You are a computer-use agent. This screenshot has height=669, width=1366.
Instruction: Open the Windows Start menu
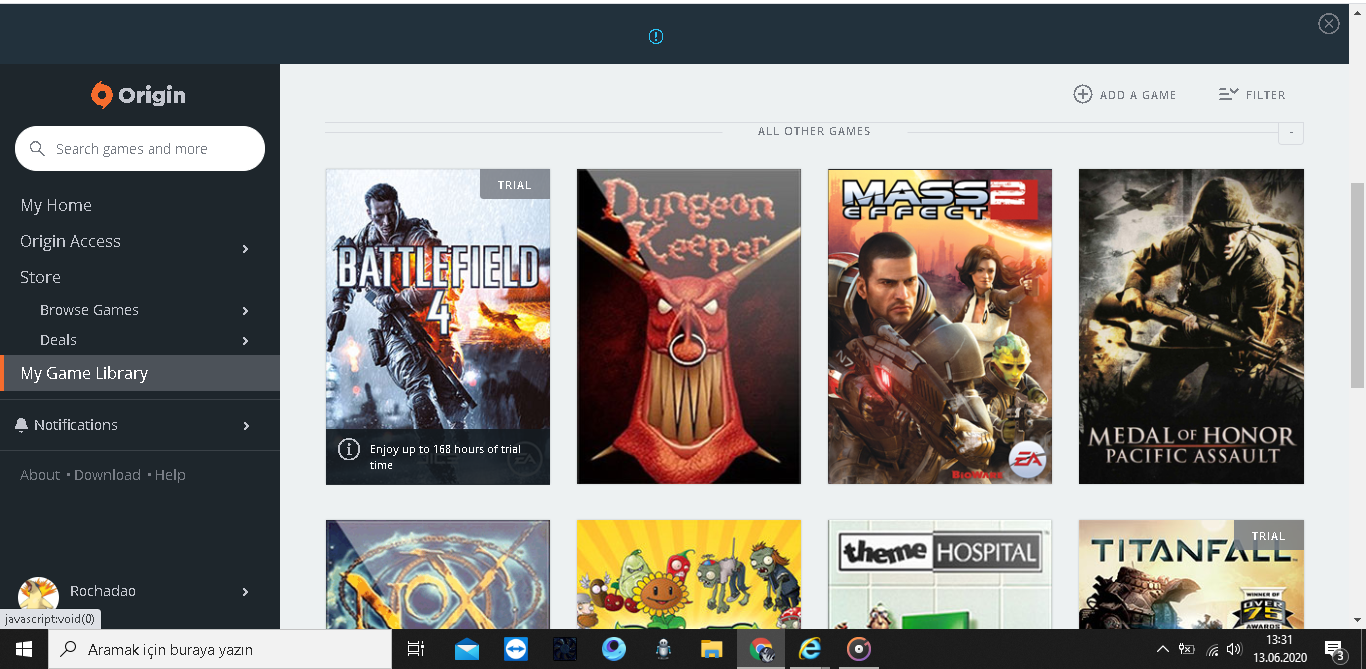coord(24,649)
